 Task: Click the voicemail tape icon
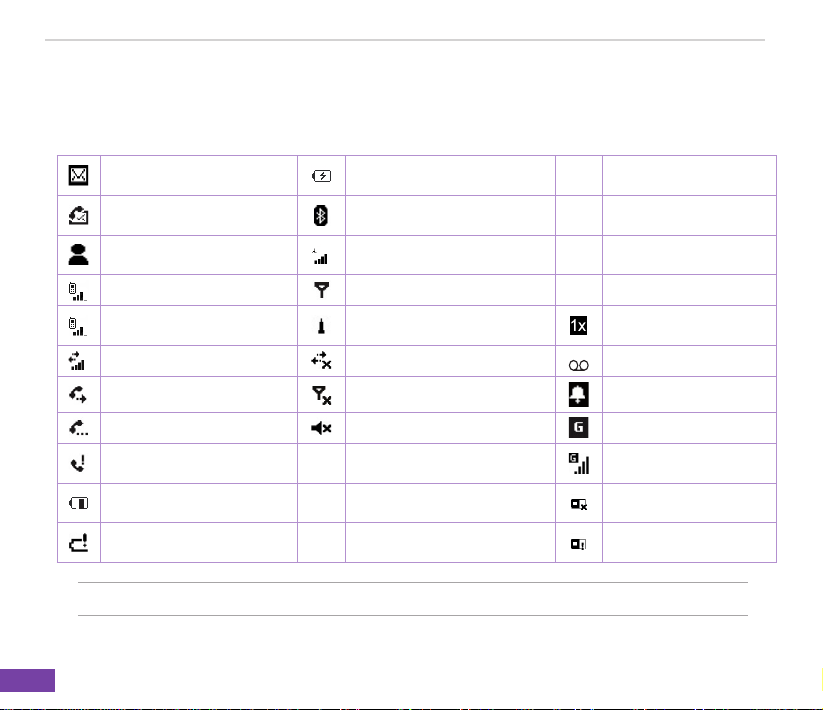[x=578, y=365]
